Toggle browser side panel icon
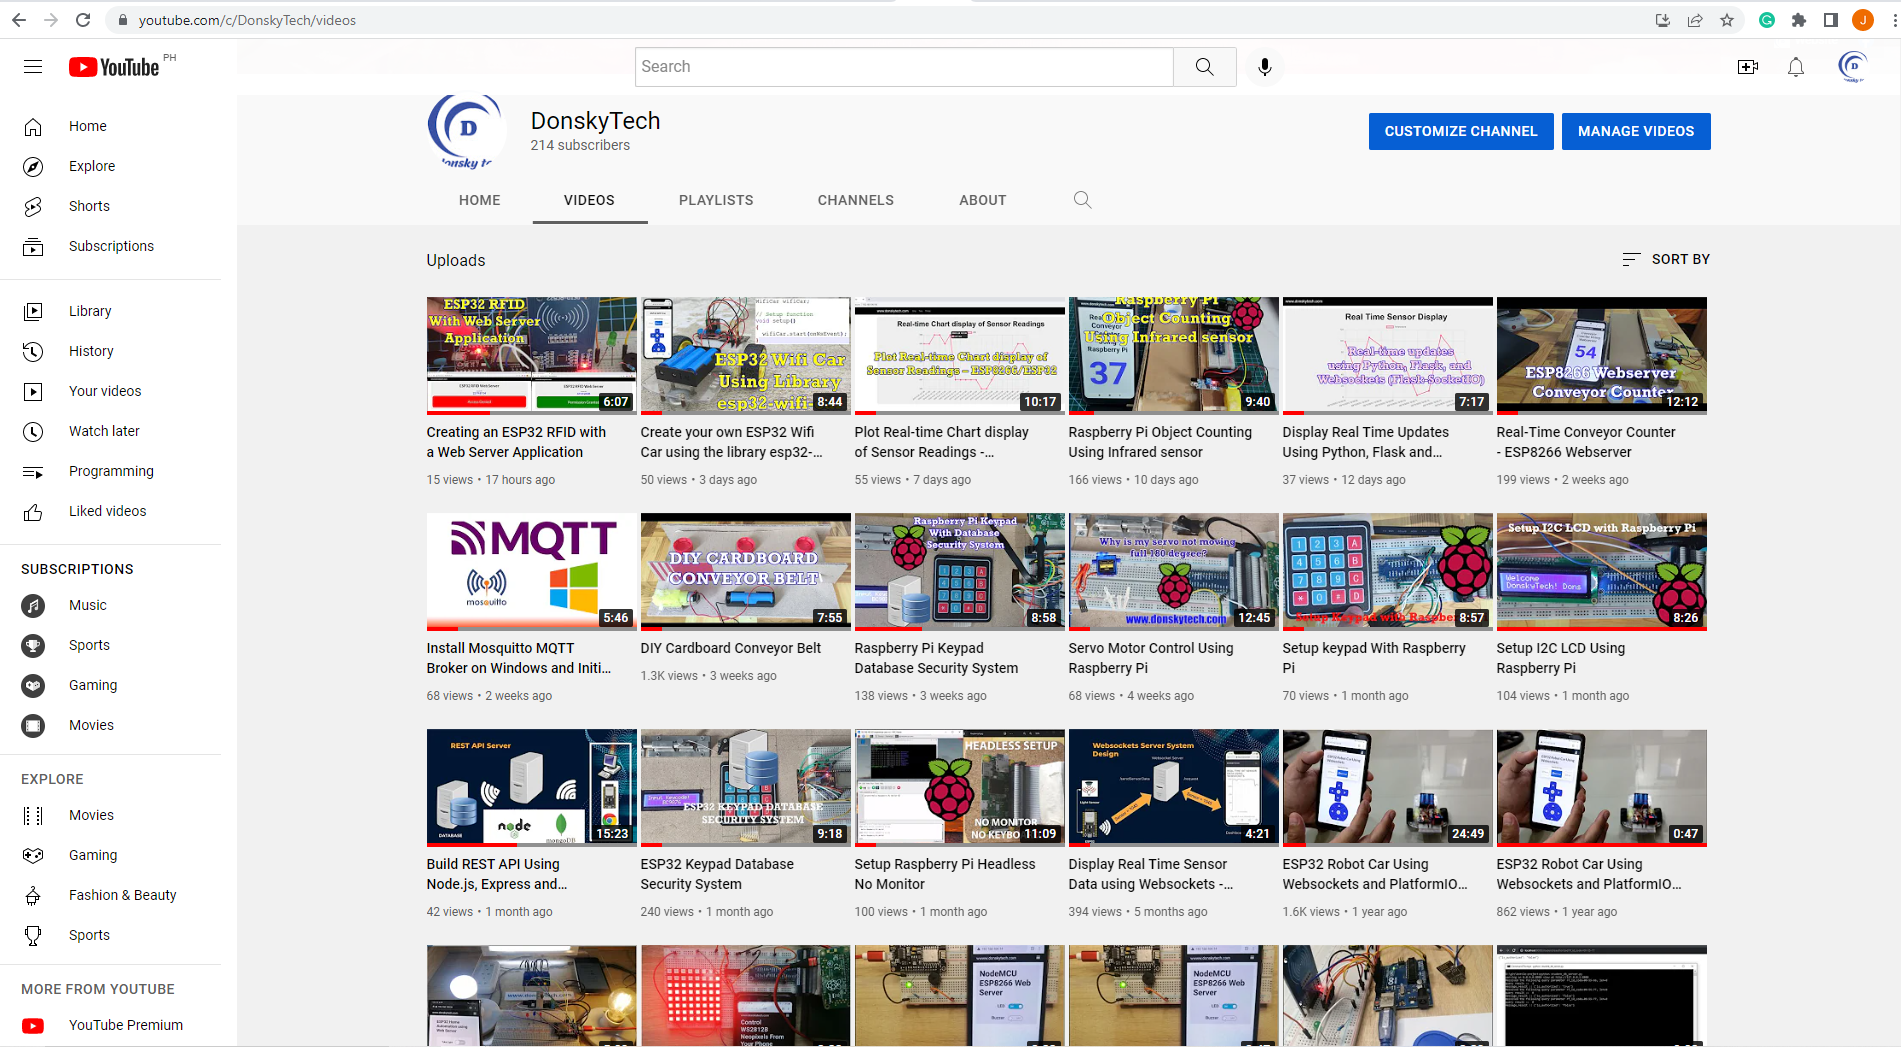The width and height of the screenshot is (1901, 1047). tap(1831, 20)
